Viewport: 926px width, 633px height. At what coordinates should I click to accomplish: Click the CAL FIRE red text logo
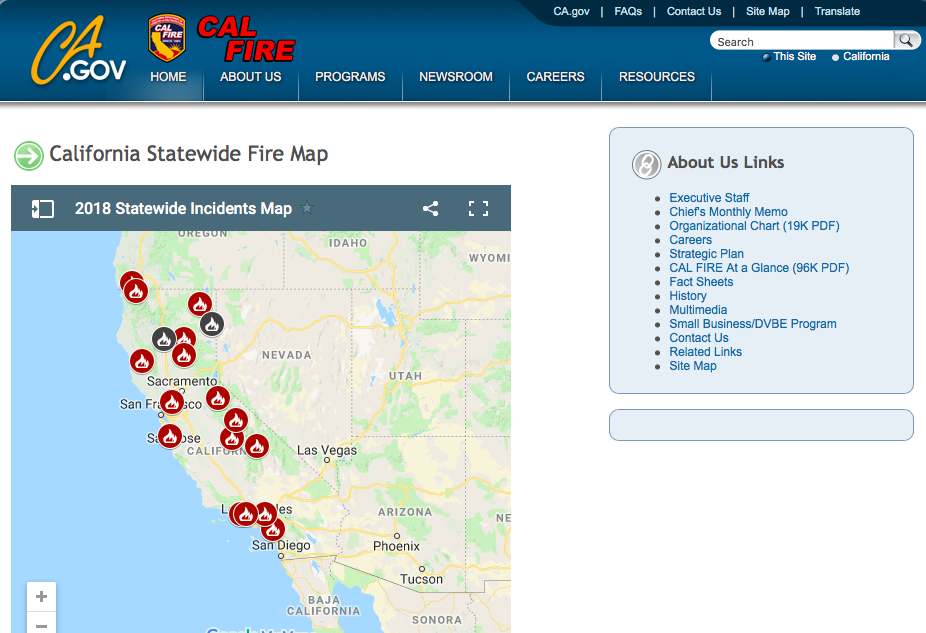tap(246, 39)
